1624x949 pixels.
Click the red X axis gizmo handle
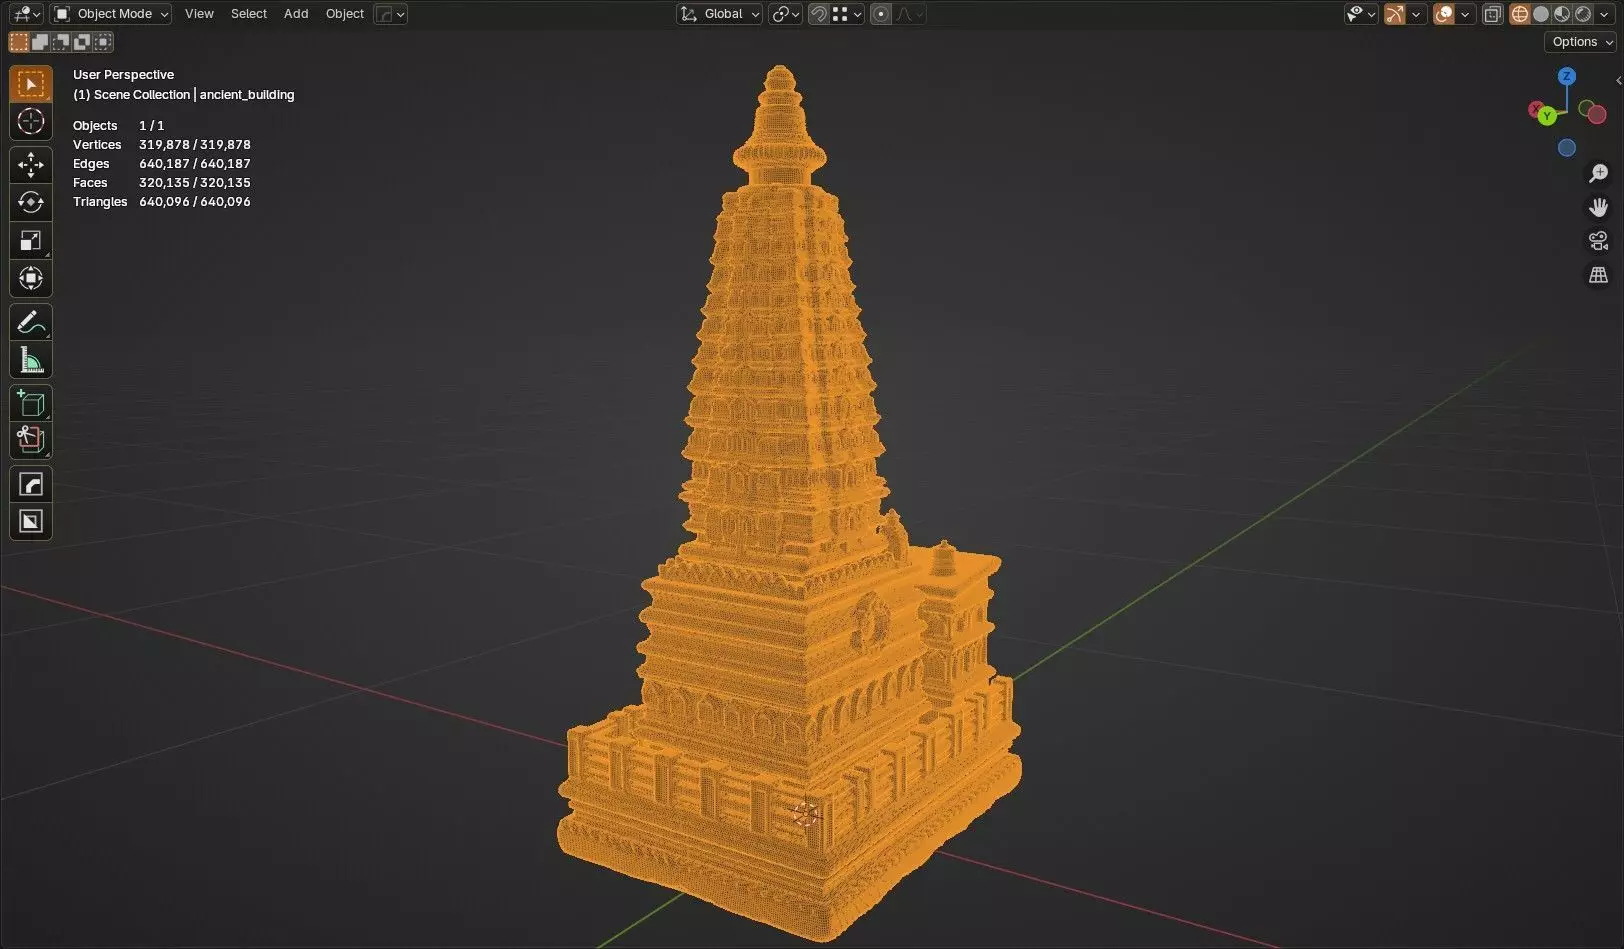click(1535, 108)
